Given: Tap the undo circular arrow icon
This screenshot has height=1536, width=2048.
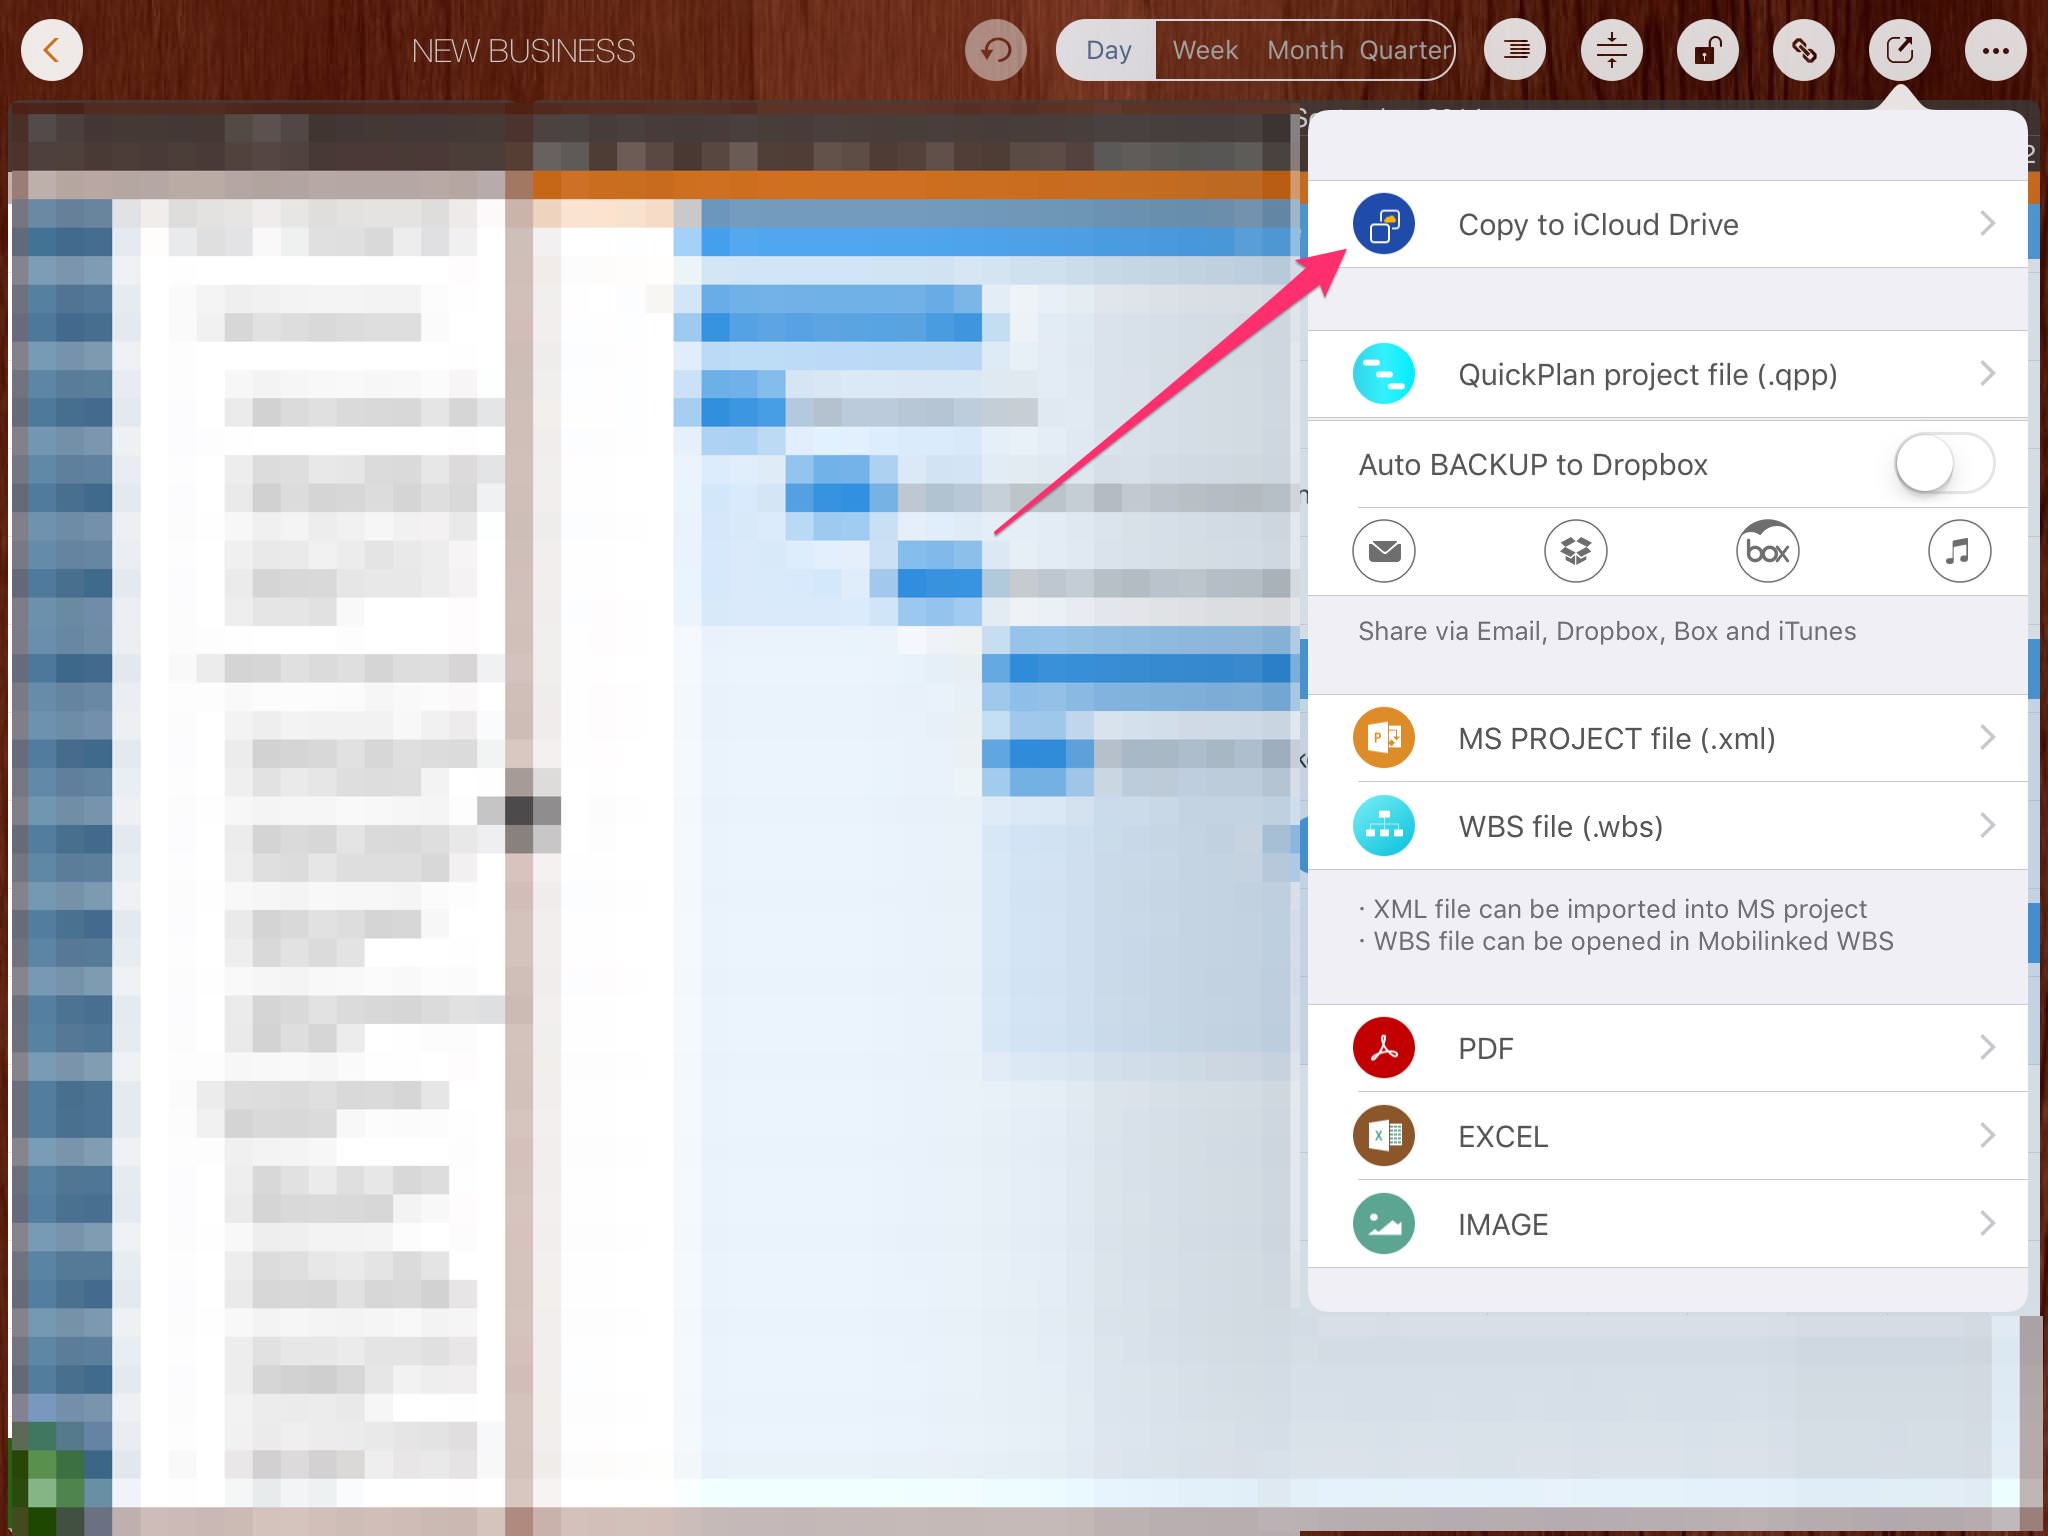Looking at the screenshot, I should coord(996,50).
